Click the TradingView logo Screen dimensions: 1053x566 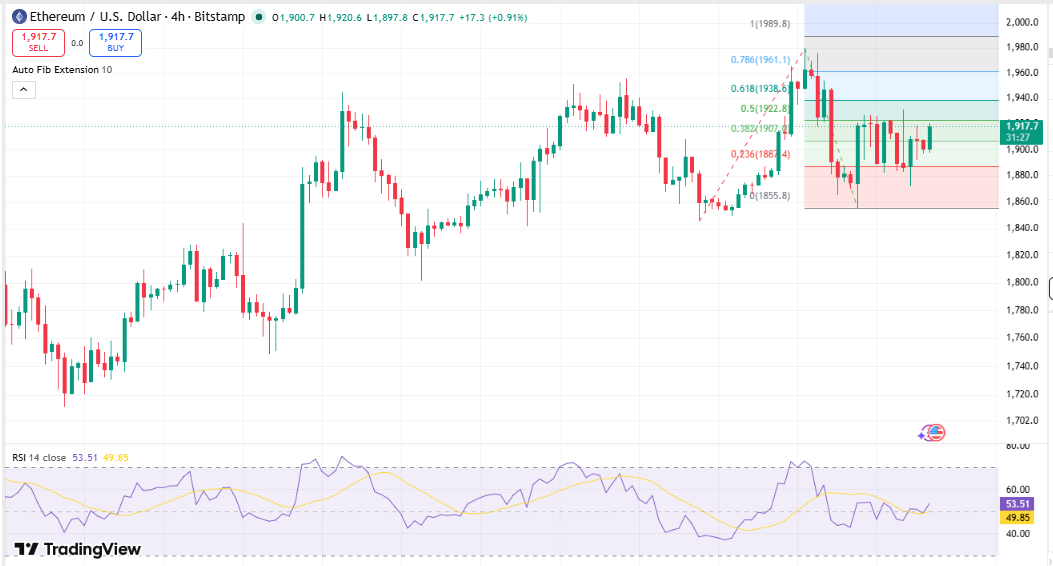pos(78,549)
